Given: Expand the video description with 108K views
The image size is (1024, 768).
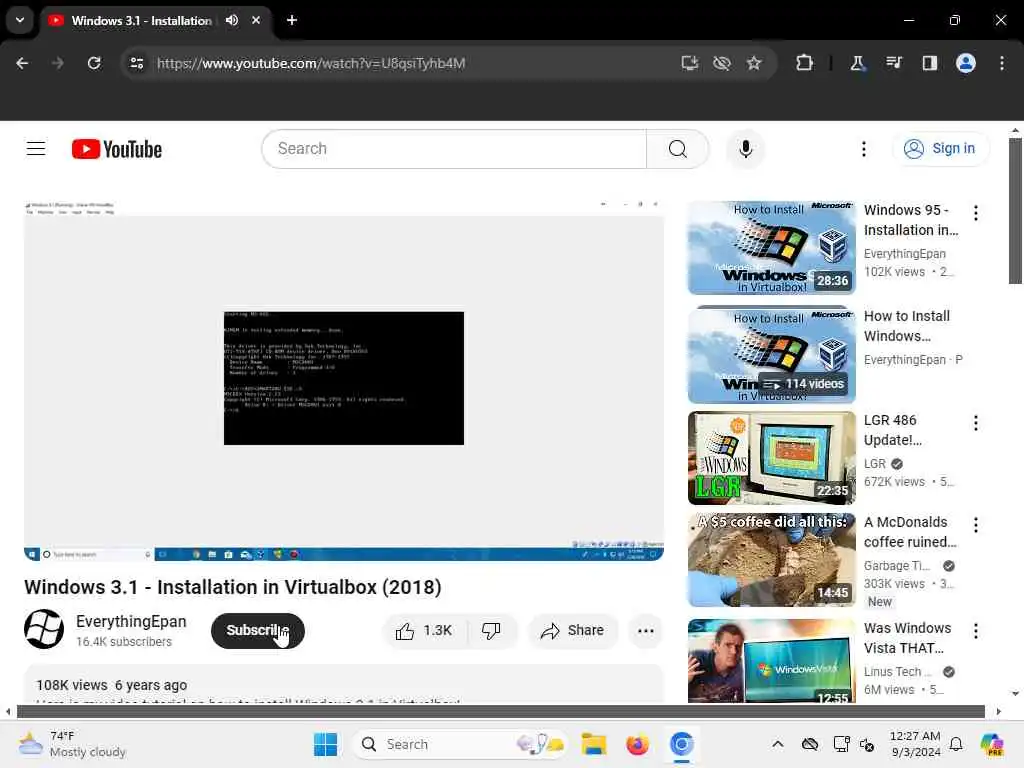Looking at the screenshot, I should click(x=344, y=684).
